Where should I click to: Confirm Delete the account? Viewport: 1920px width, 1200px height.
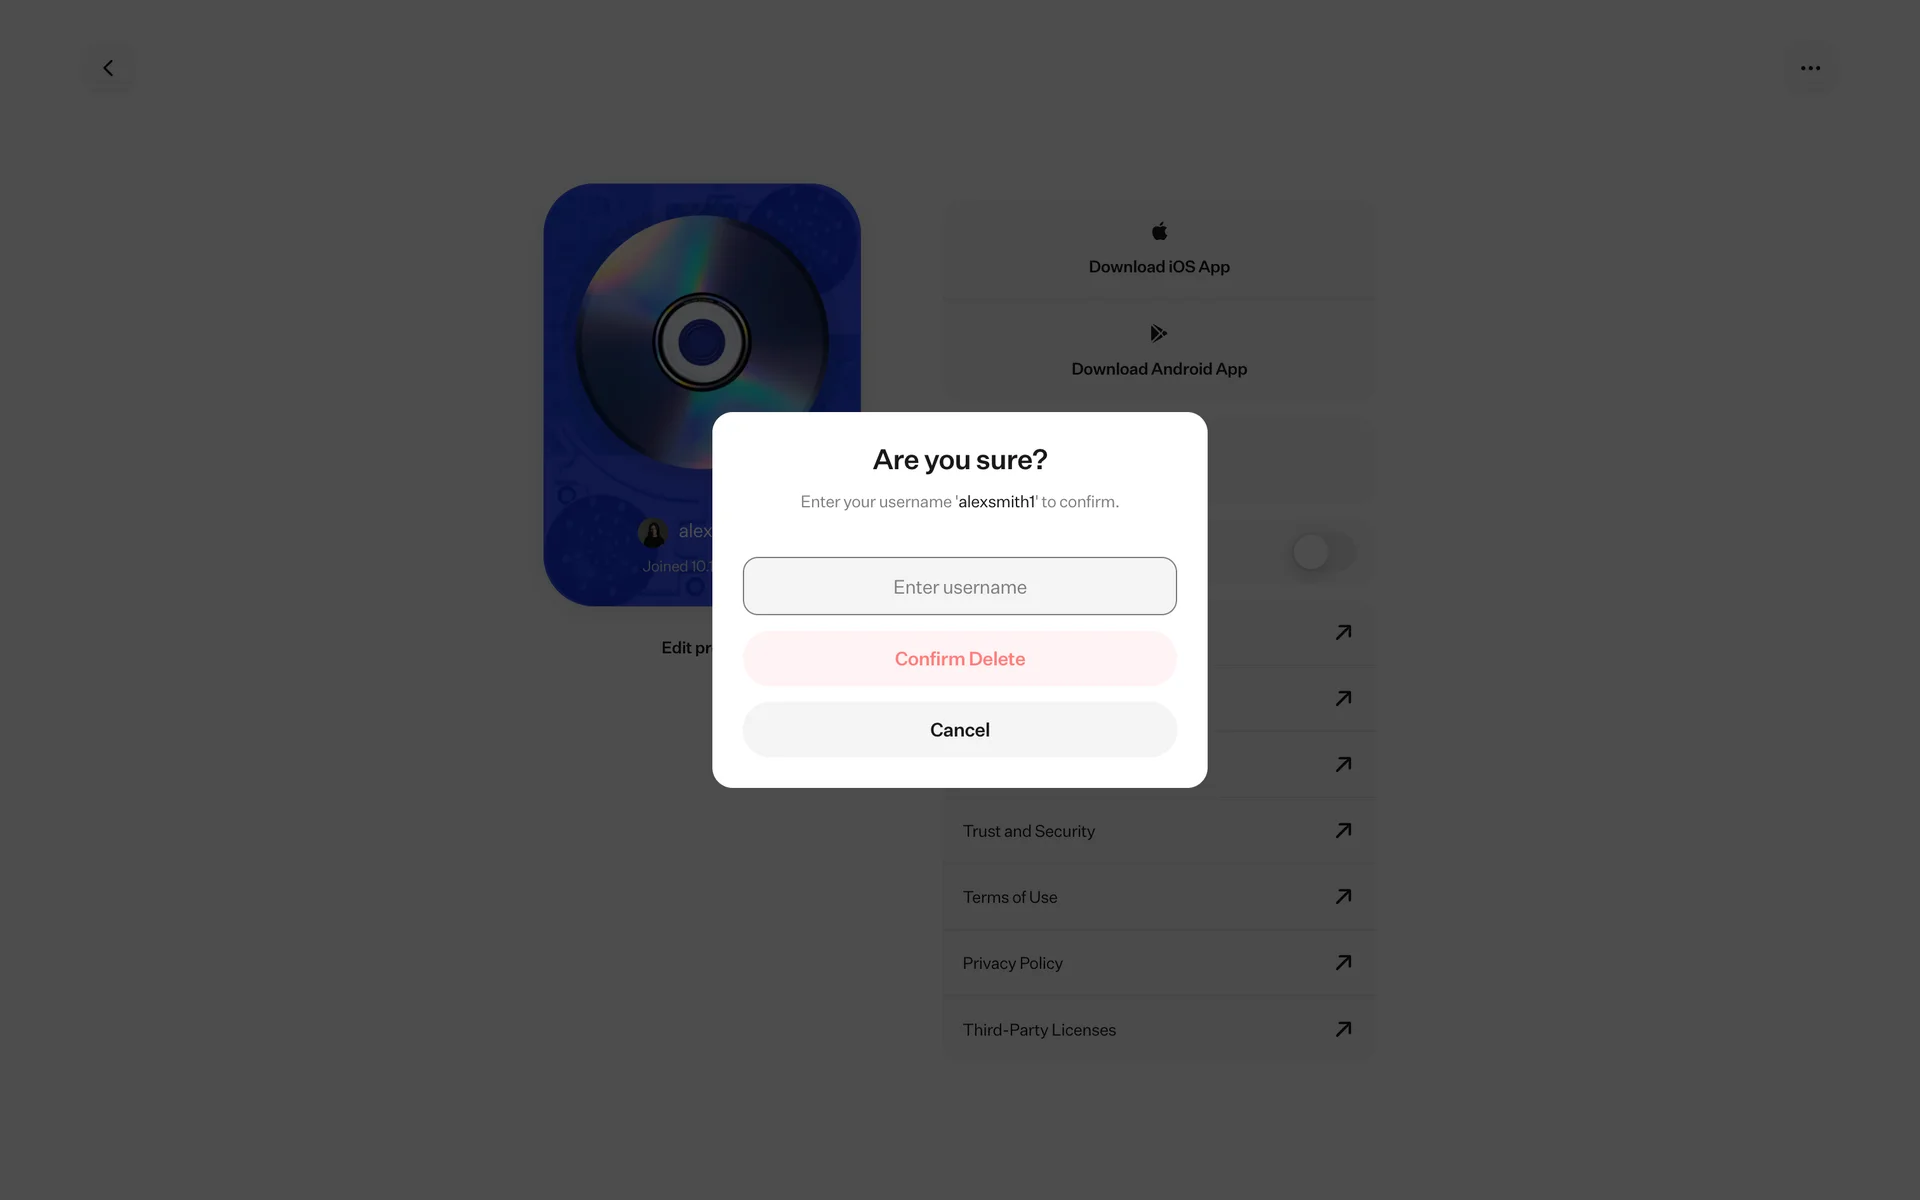959,658
